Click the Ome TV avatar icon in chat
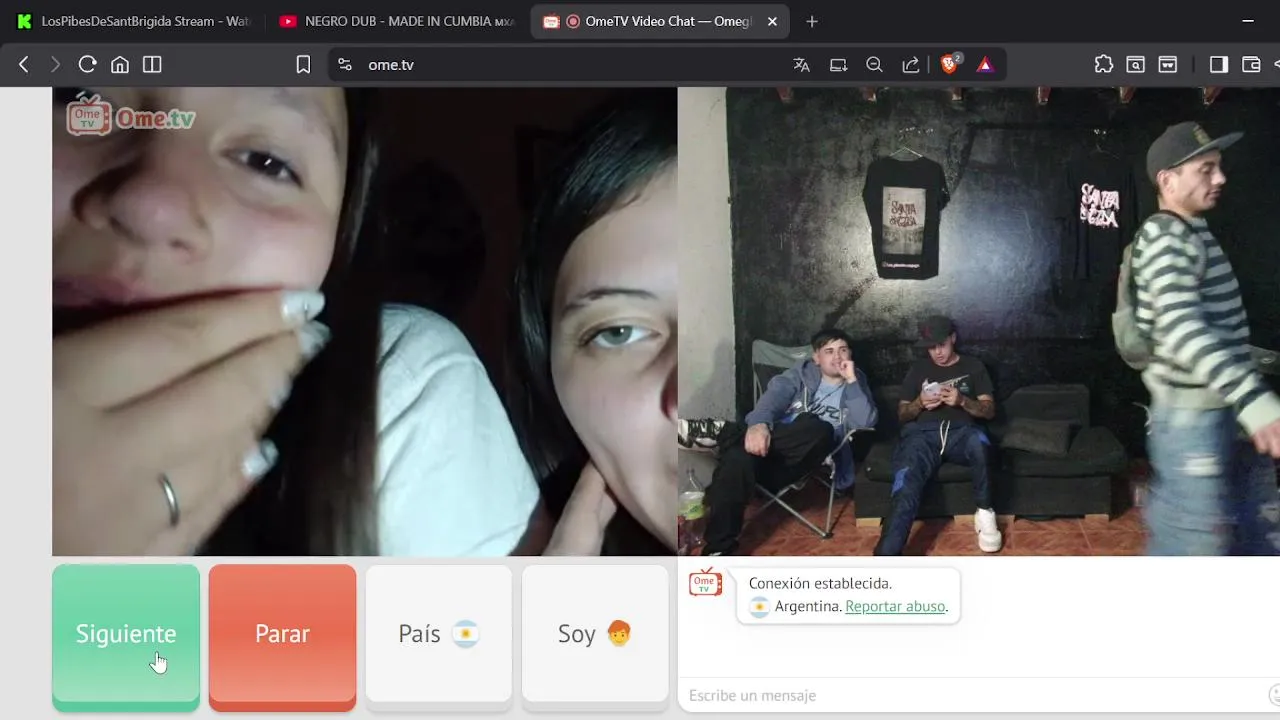Viewport: 1280px width, 720px height. (705, 582)
